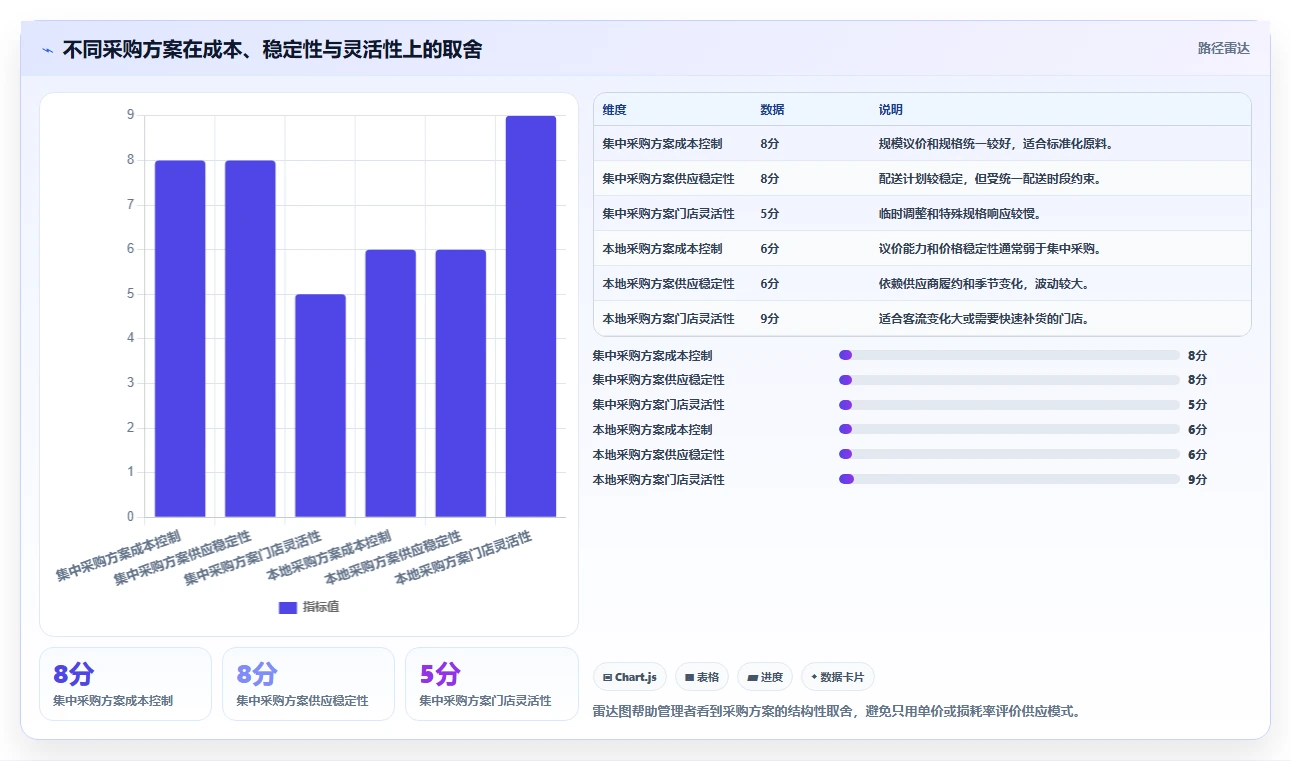Image resolution: width=1291 pixels, height=761 pixels.
Task: Click the progress bar for 本地采购方案门店灵活性
Action: (1009, 479)
